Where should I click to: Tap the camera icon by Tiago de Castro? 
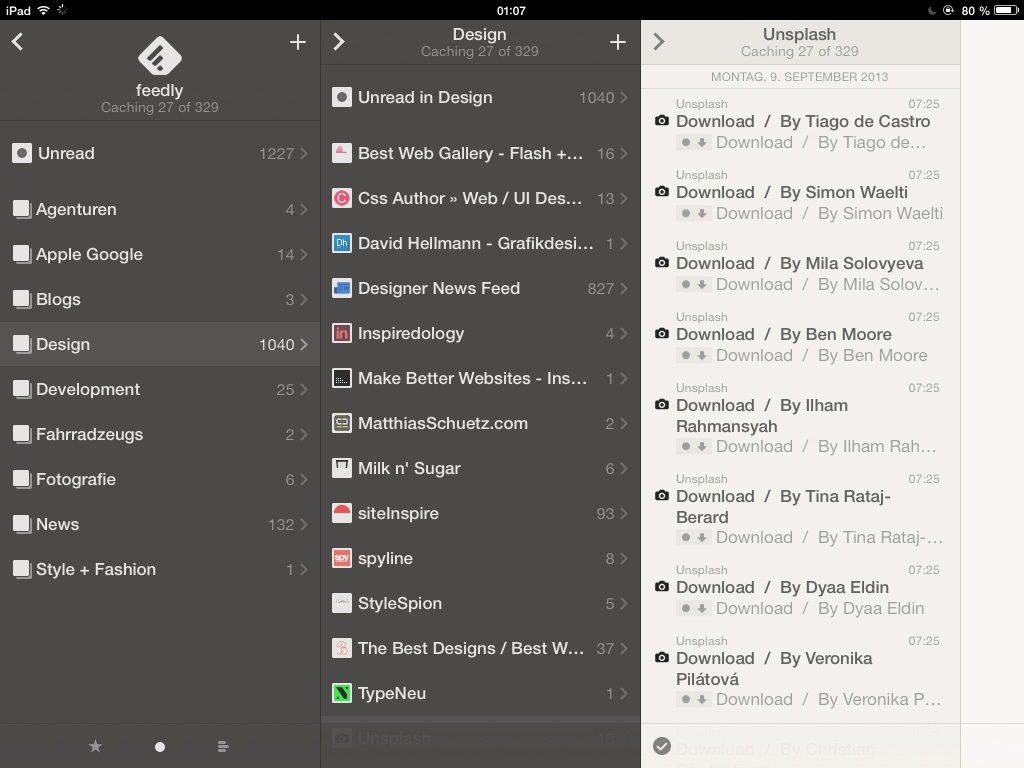662,121
